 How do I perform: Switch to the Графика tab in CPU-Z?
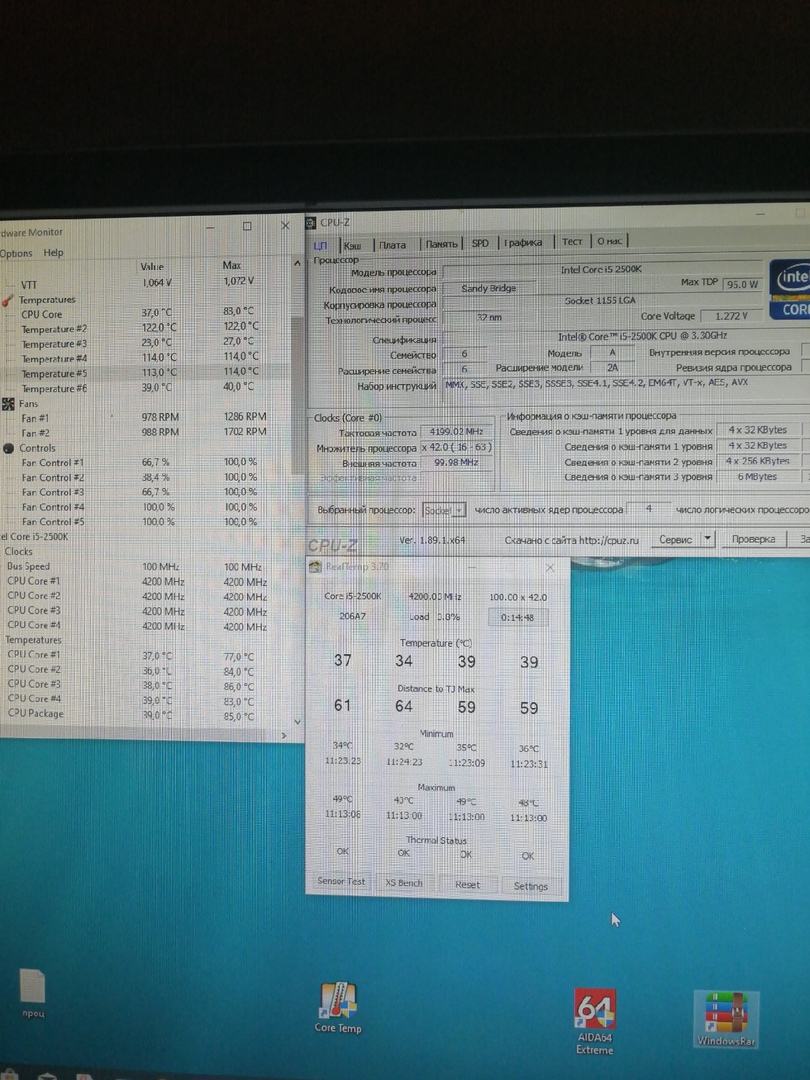tap(523, 242)
